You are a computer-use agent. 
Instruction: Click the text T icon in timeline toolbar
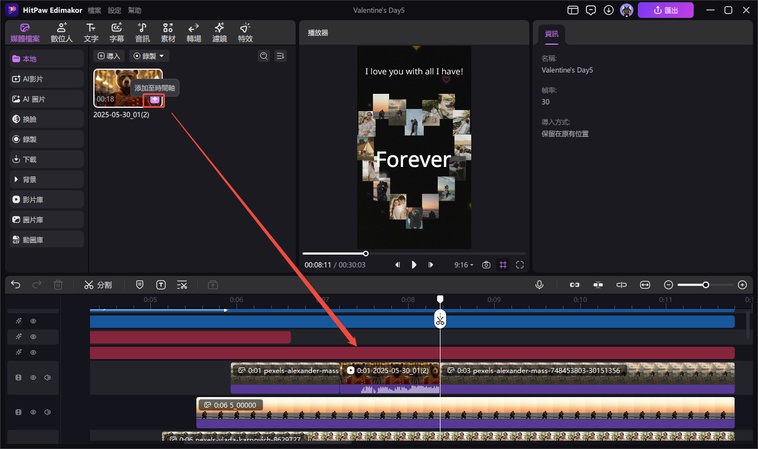tap(161, 285)
